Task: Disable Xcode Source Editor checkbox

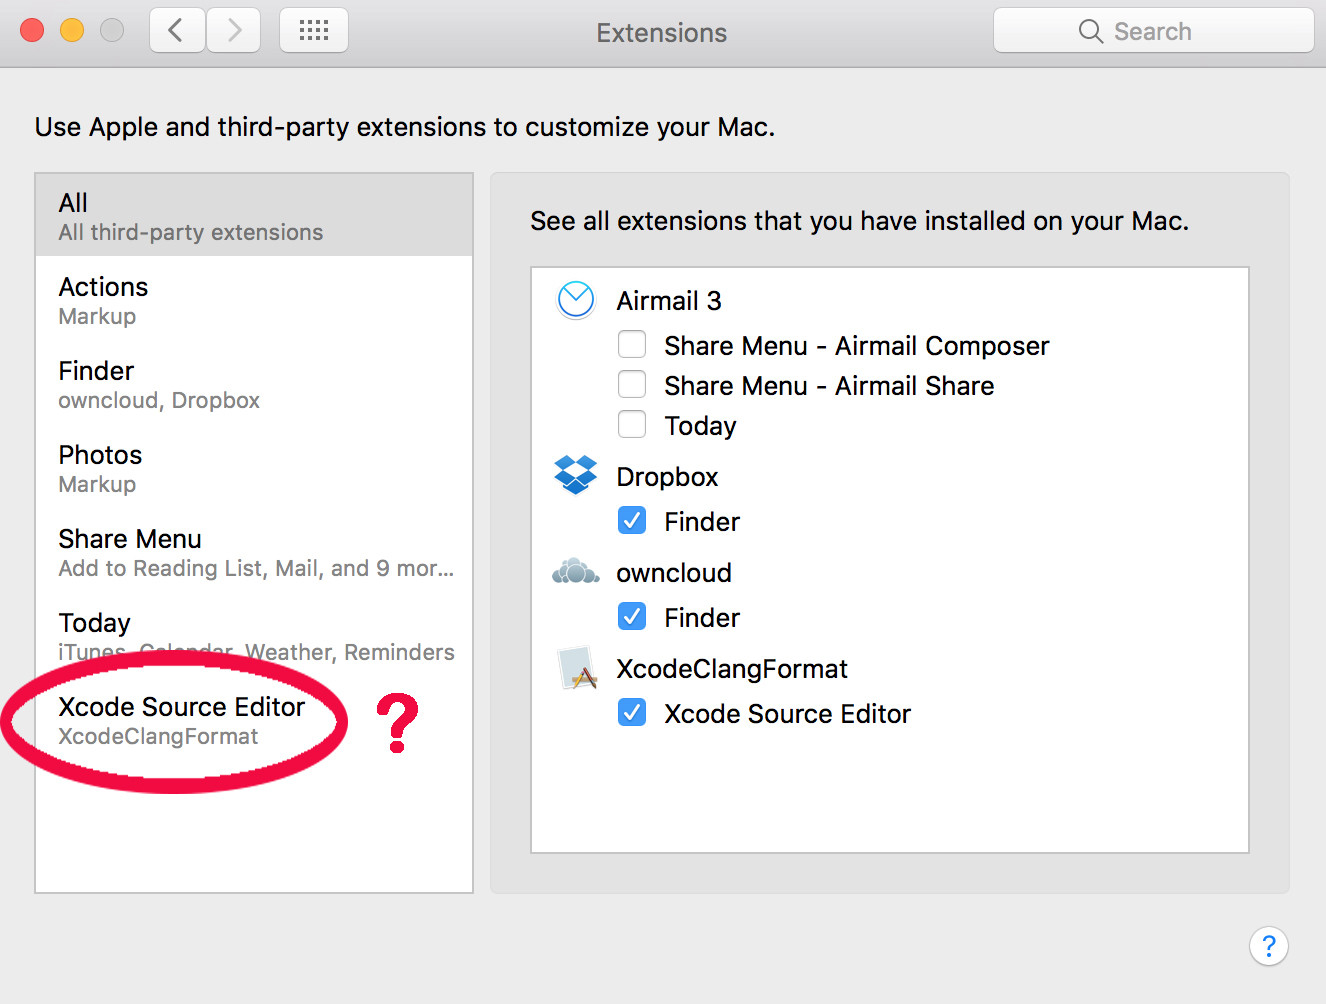Action: click(x=632, y=713)
